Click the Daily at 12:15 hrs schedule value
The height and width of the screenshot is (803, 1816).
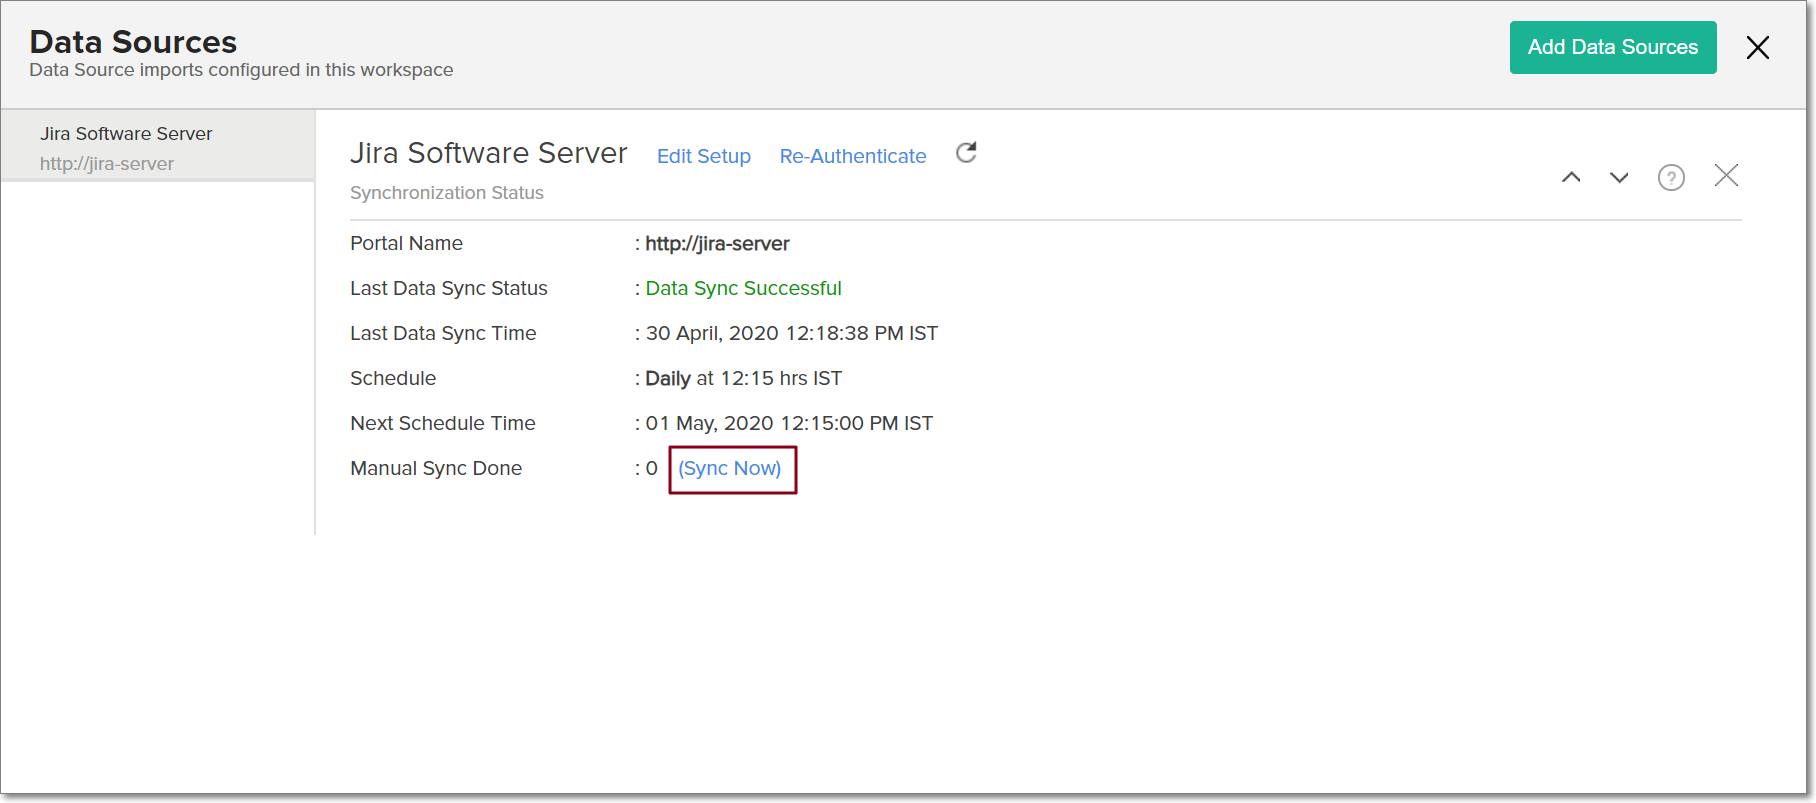(743, 379)
